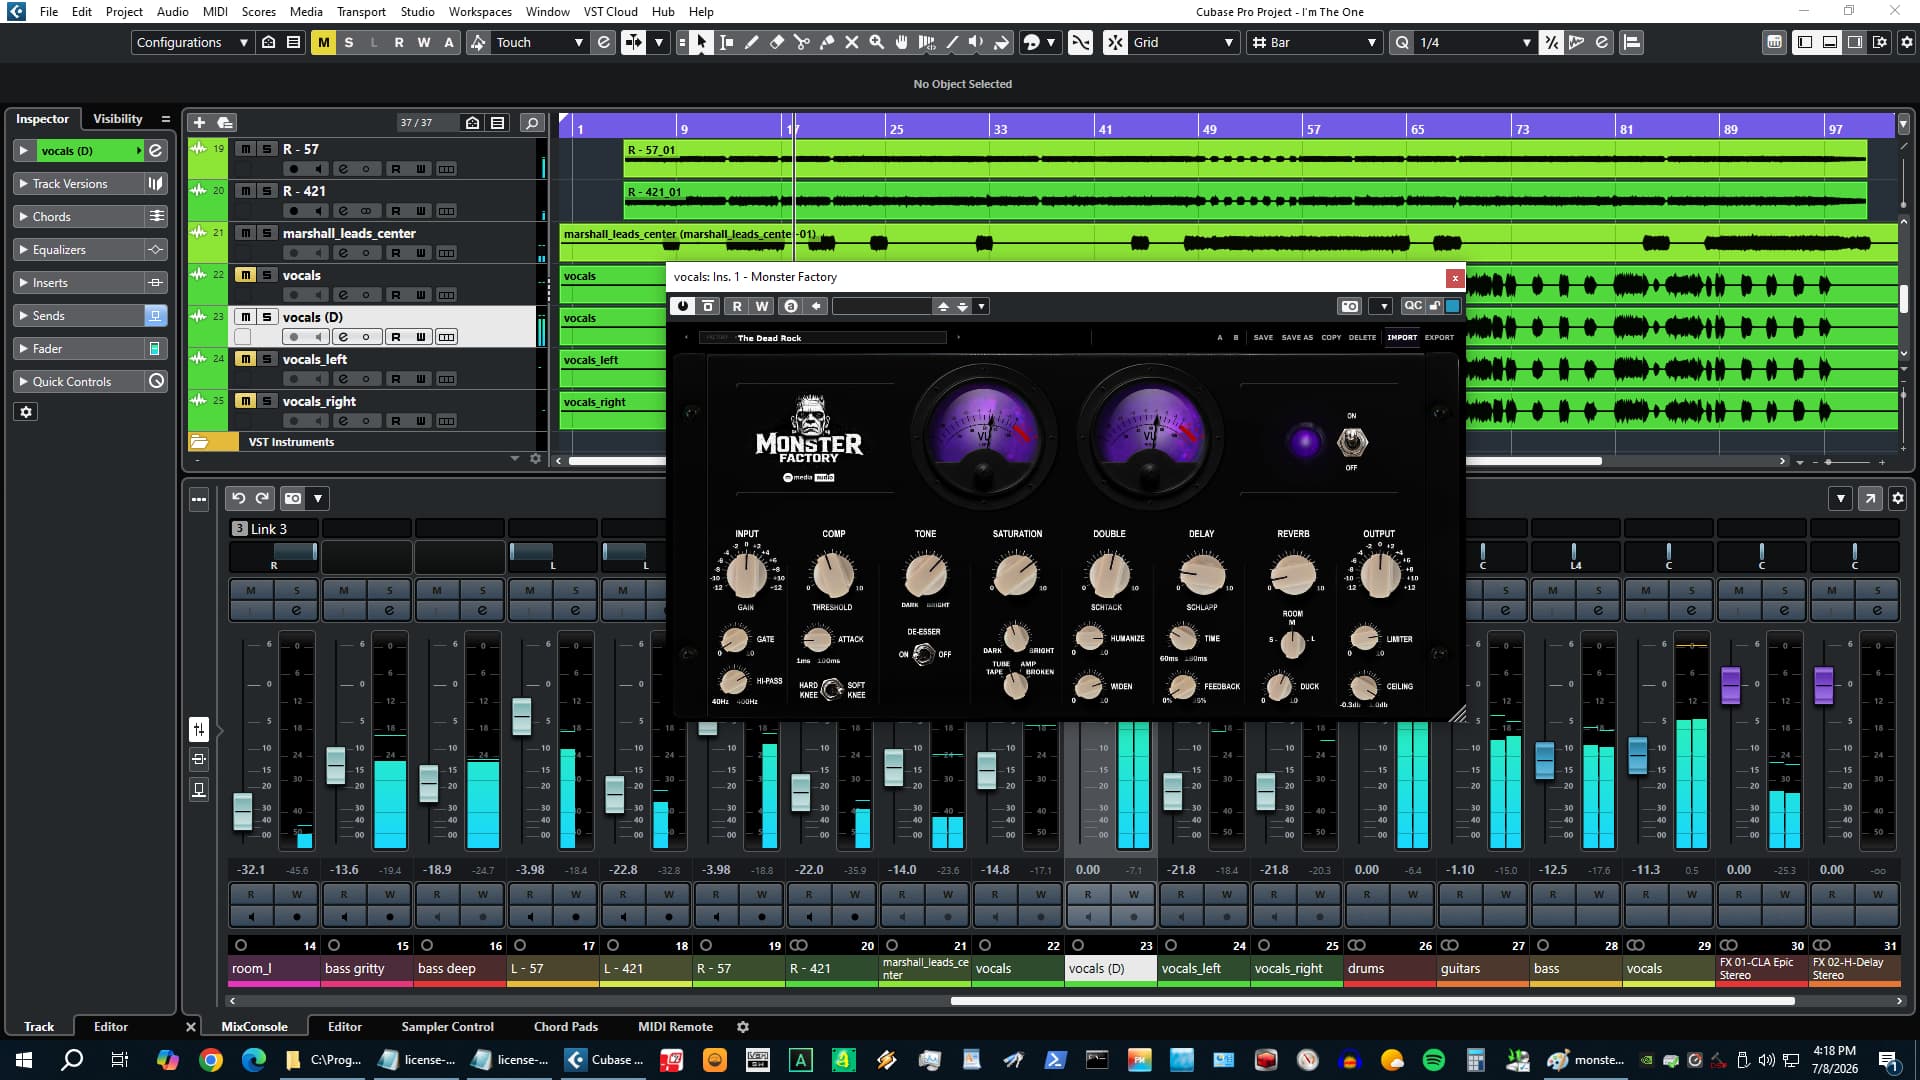The width and height of the screenshot is (1920, 1080).
Task: Open the Transport menu
Action: tap(361, 11)
